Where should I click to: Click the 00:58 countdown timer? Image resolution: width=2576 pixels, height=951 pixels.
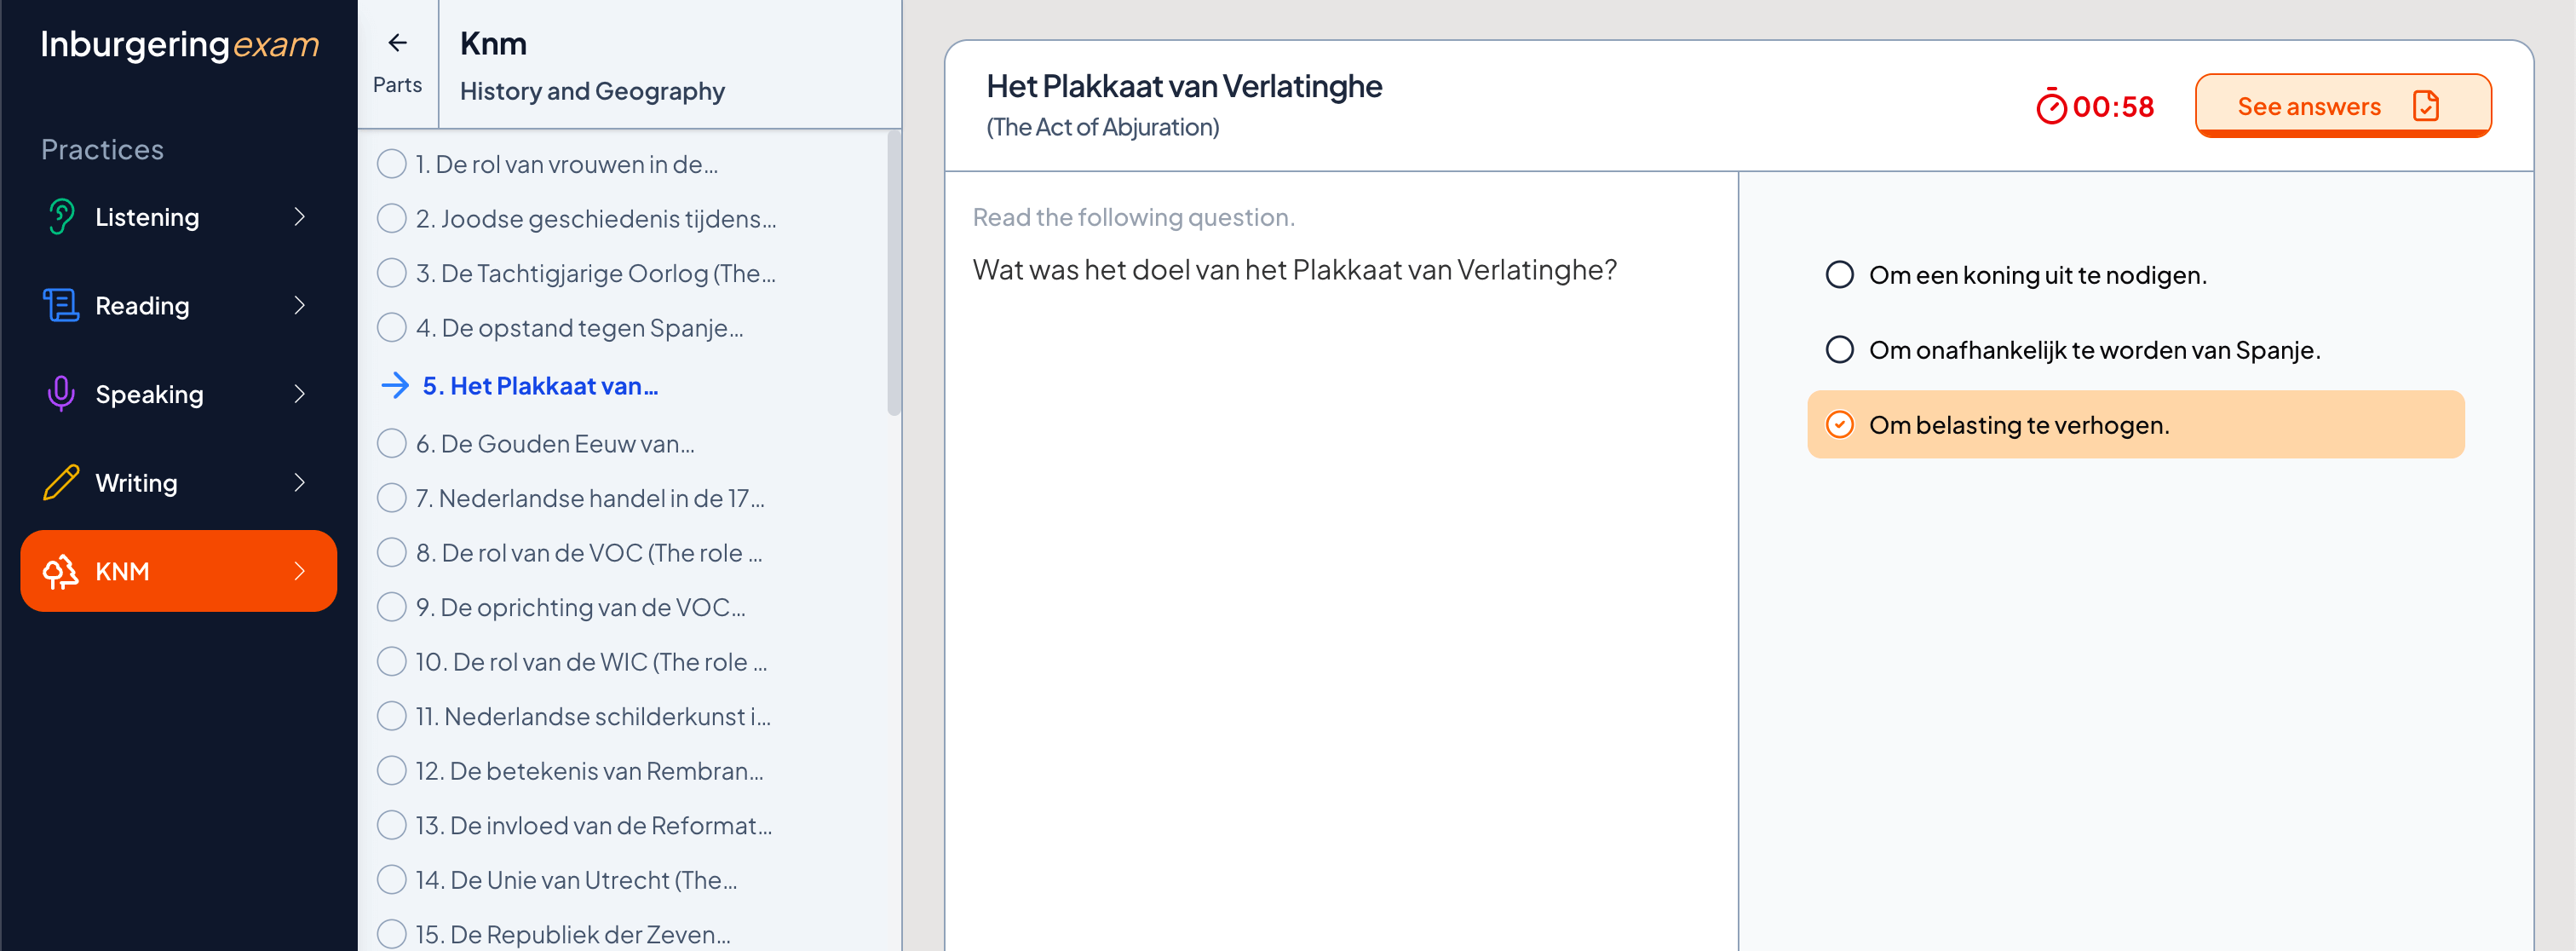2113,106
